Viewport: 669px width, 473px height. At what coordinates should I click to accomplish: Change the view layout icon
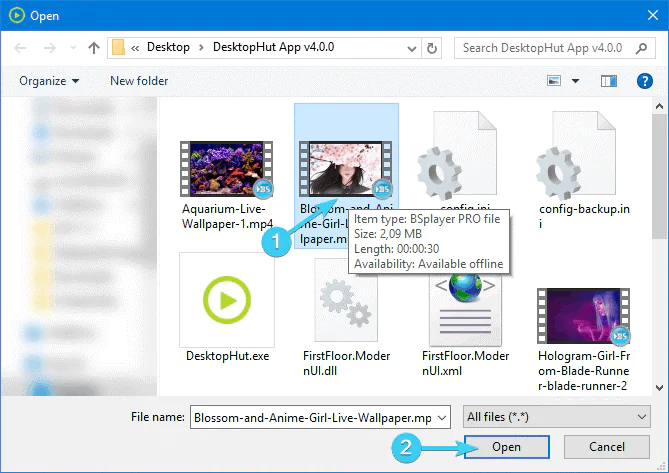[x=554, y=80]
